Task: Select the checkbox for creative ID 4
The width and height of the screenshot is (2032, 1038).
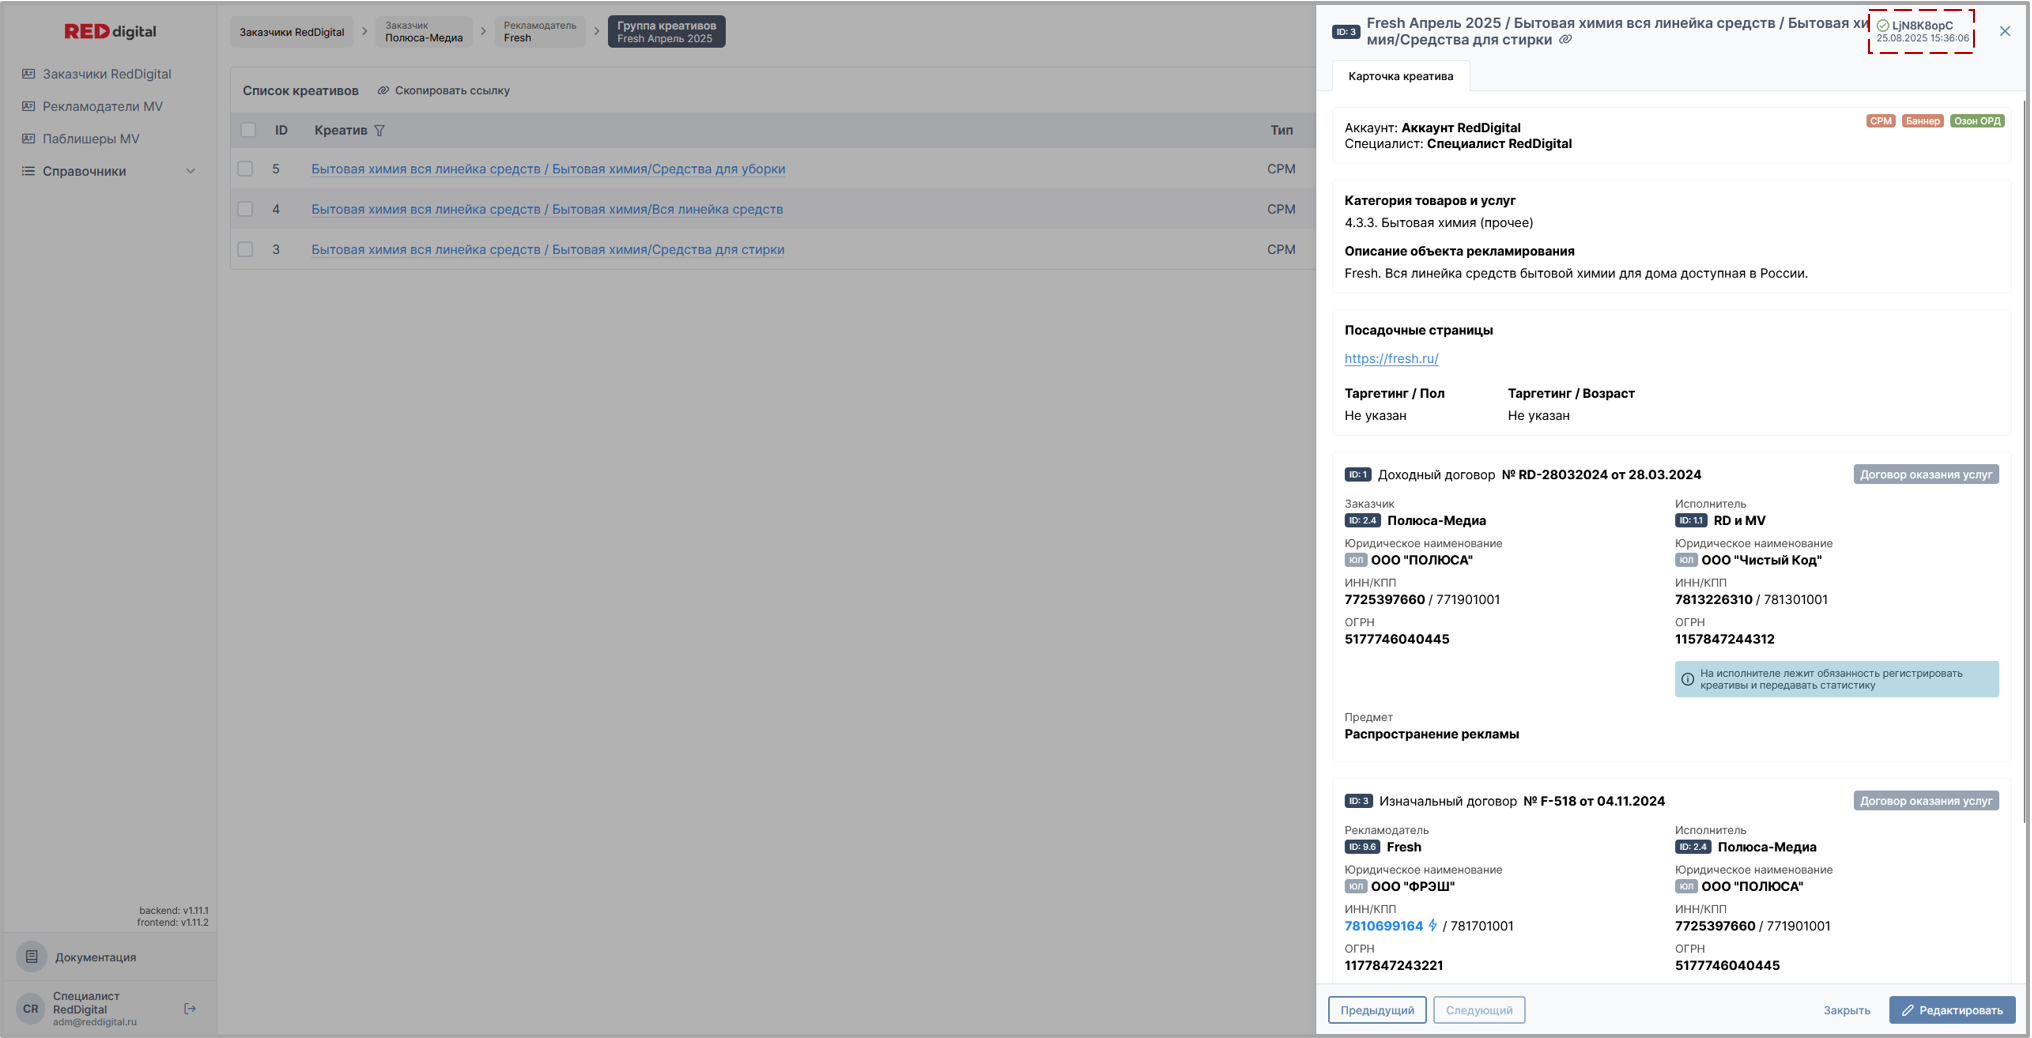Action: (x=246, y=209)
